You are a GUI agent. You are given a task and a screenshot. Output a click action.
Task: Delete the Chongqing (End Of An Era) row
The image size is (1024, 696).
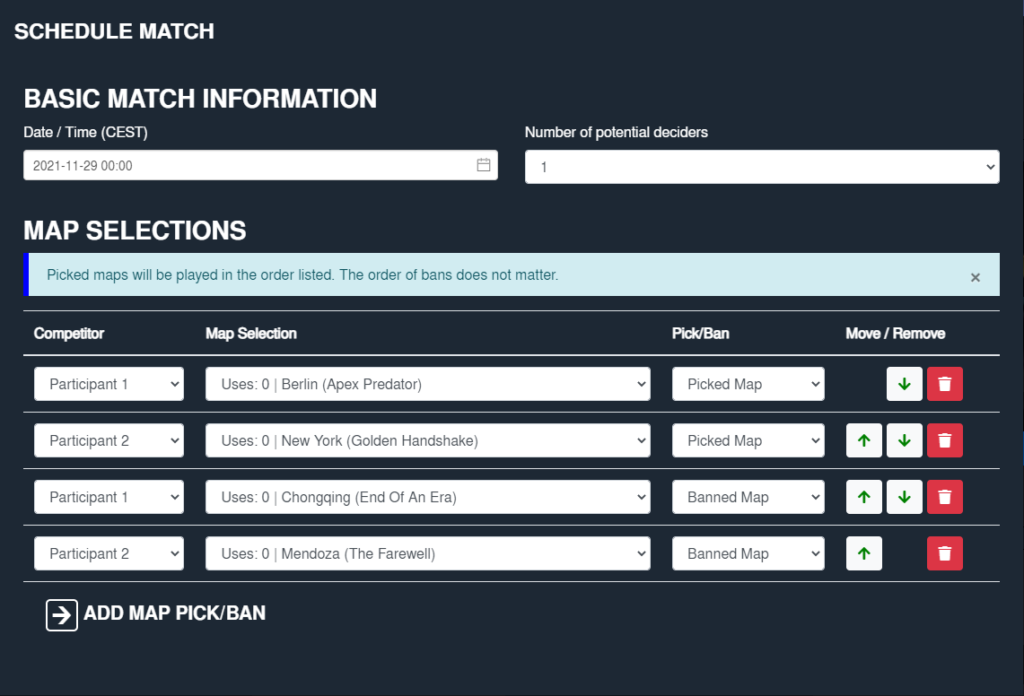click(945, 497)
